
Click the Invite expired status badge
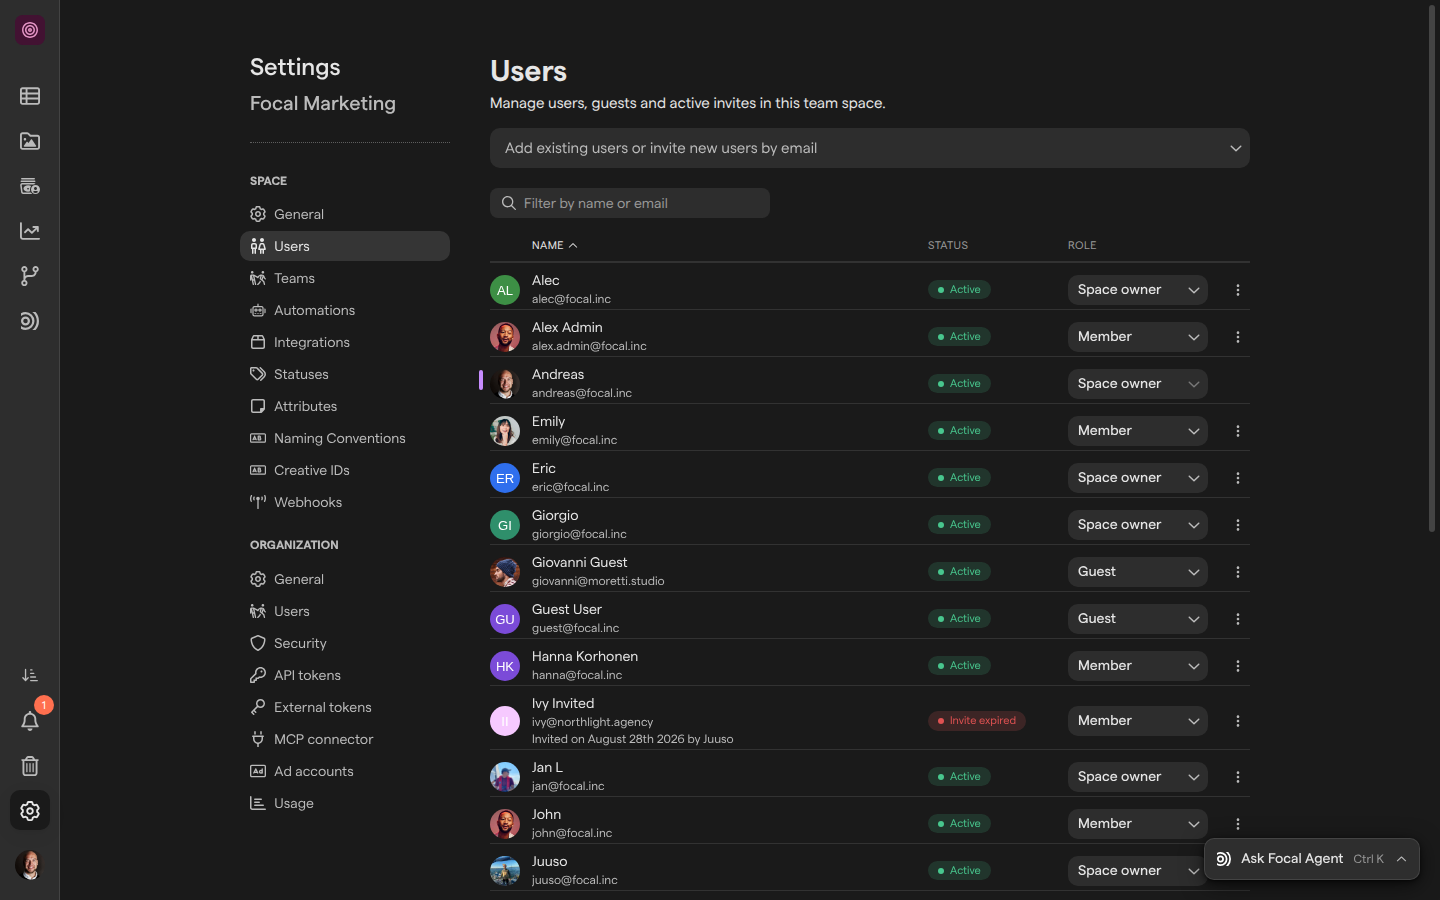(x=976, y=721)
